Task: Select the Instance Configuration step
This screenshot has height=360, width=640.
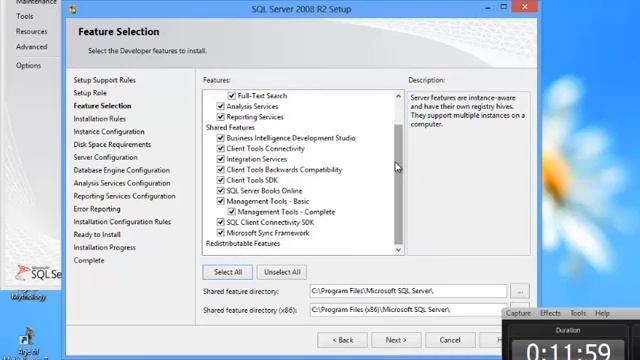Action: click(x=109, y=131)
